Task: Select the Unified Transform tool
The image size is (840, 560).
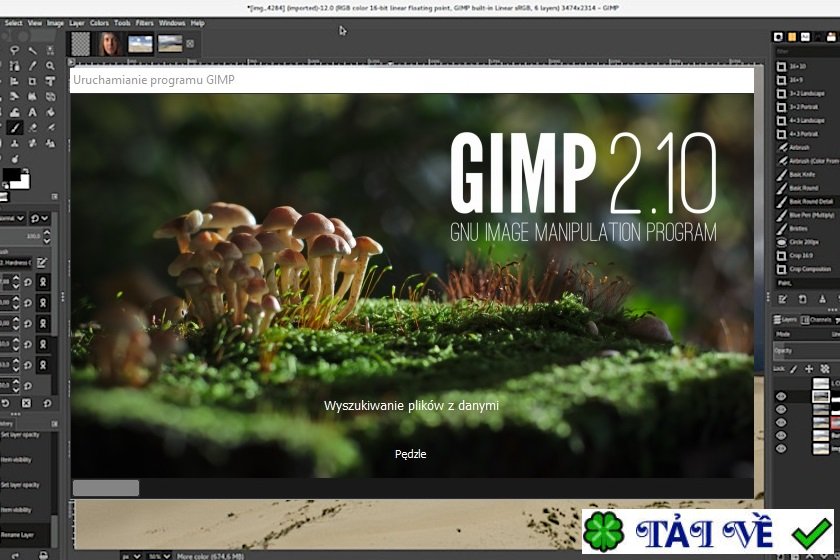Action: click(50, 81)
